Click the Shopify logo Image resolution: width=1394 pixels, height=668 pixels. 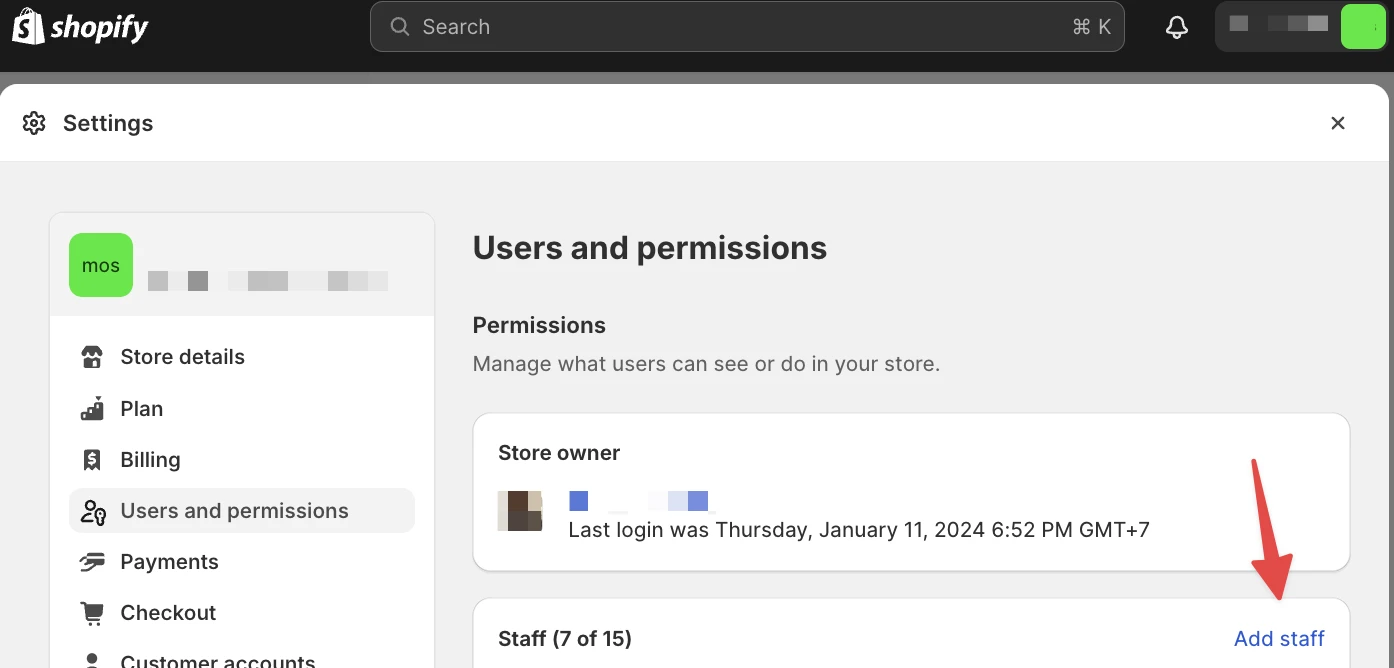[80, 27]
